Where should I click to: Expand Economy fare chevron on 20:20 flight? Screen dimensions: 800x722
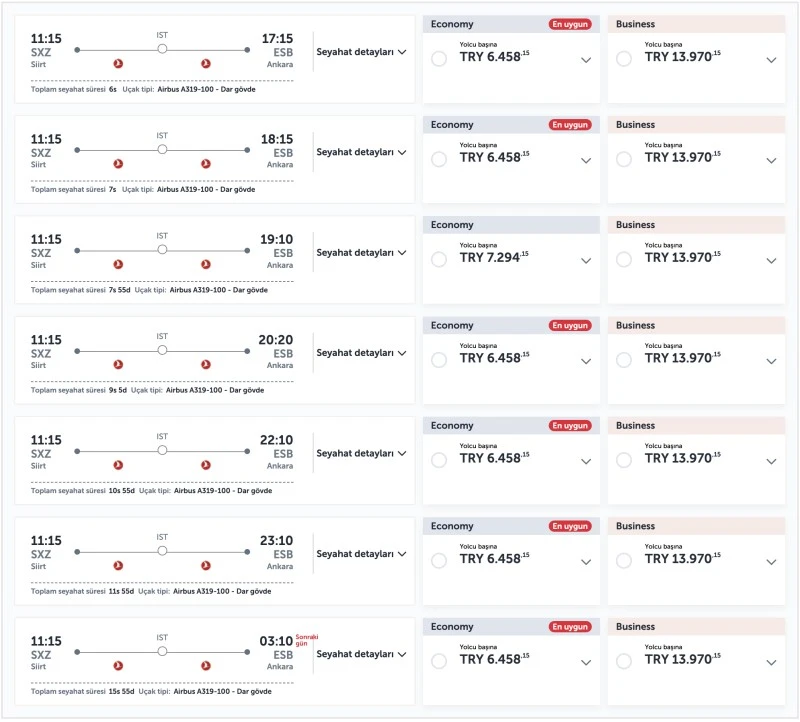(x=586, y=361)
